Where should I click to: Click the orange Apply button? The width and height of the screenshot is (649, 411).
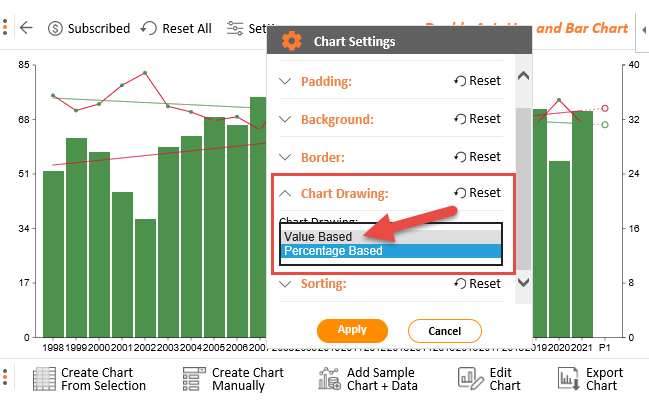[x=352, y=330]
